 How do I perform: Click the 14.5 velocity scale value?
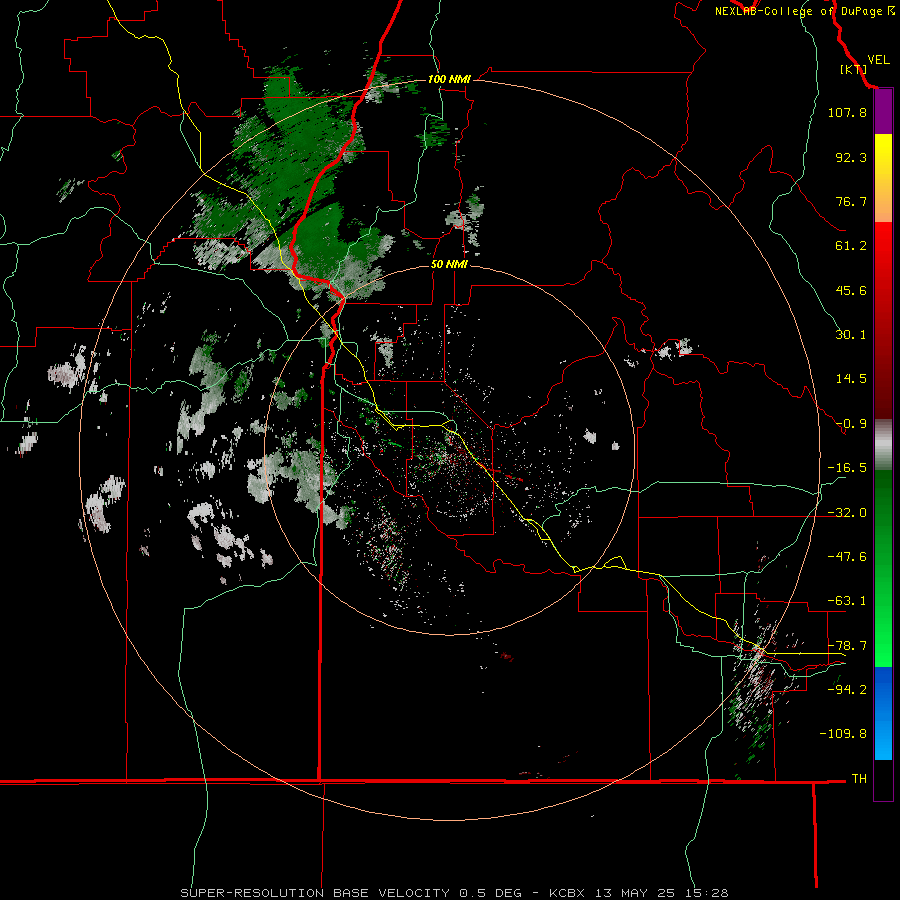point(851,379)
